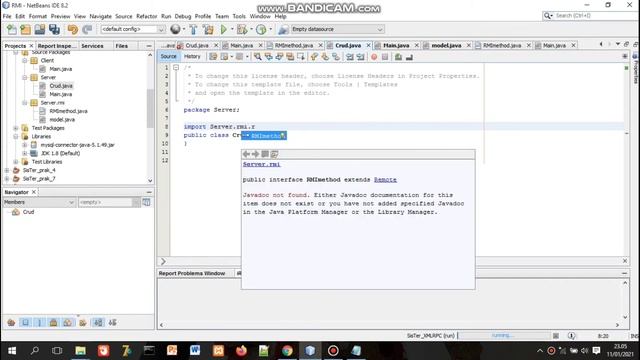Toggle Show Inherited Members in Navigator
This screenshot has height=360, width=640.
click(x=11, y=322)
